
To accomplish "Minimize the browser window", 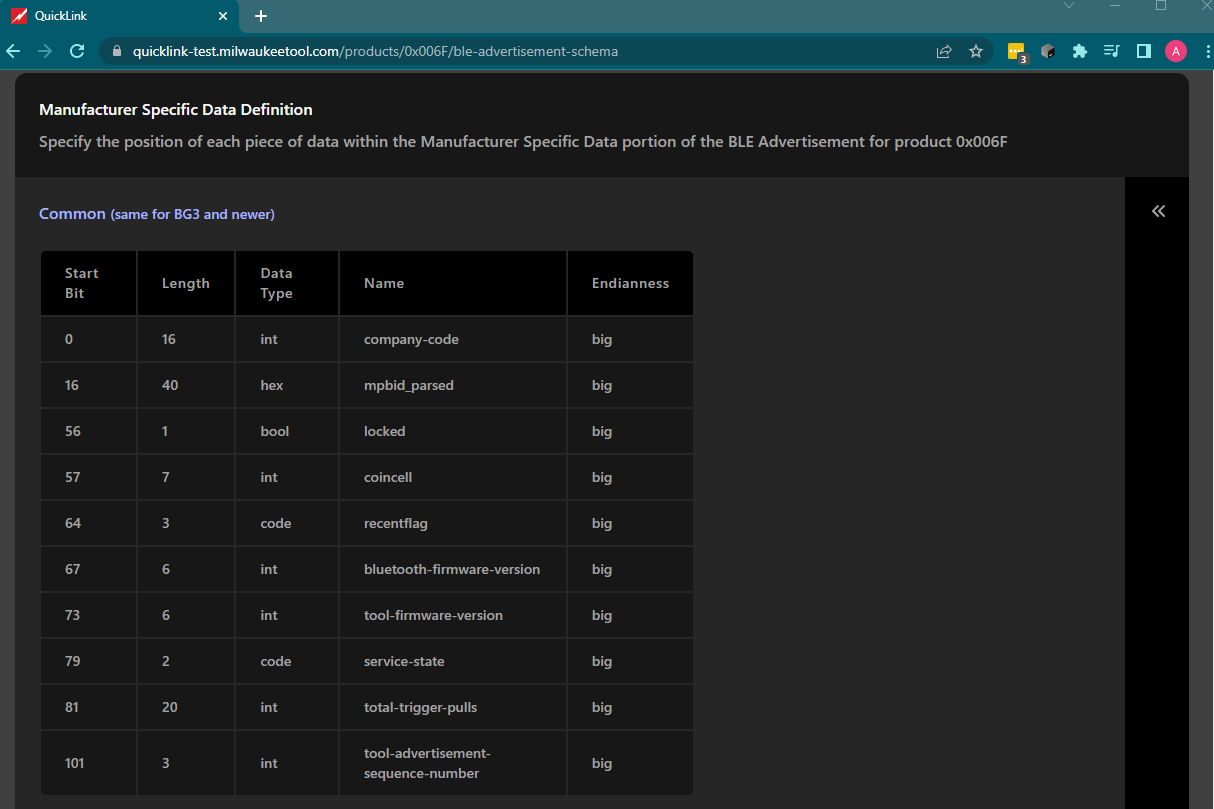I will [1114, 6].
